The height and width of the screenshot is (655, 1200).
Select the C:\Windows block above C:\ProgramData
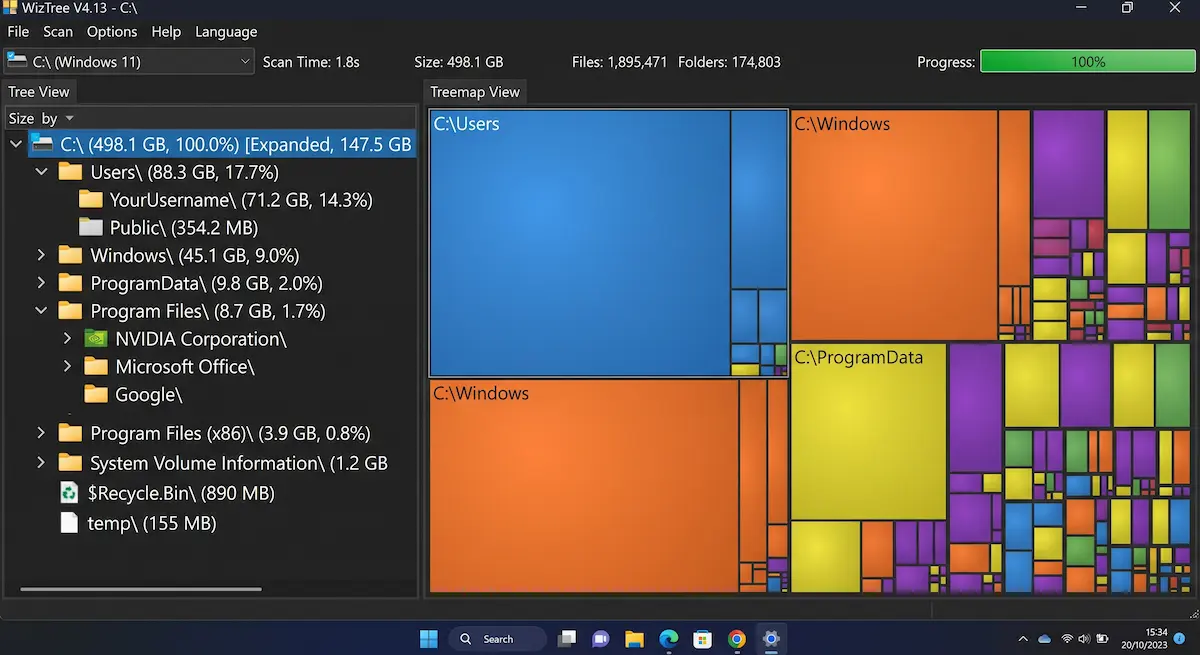pyautogui.click(x=894, y=225)
